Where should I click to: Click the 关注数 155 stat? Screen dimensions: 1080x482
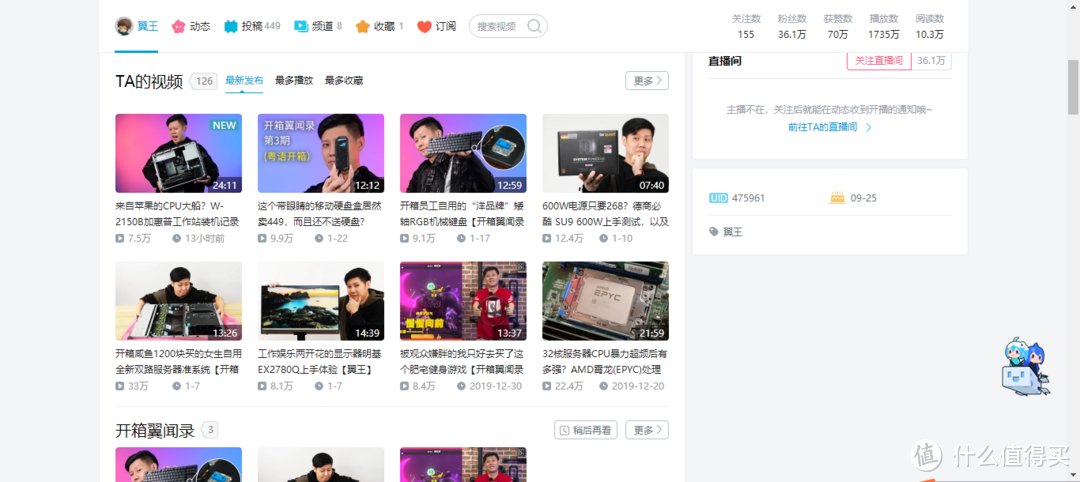point(746,26)
